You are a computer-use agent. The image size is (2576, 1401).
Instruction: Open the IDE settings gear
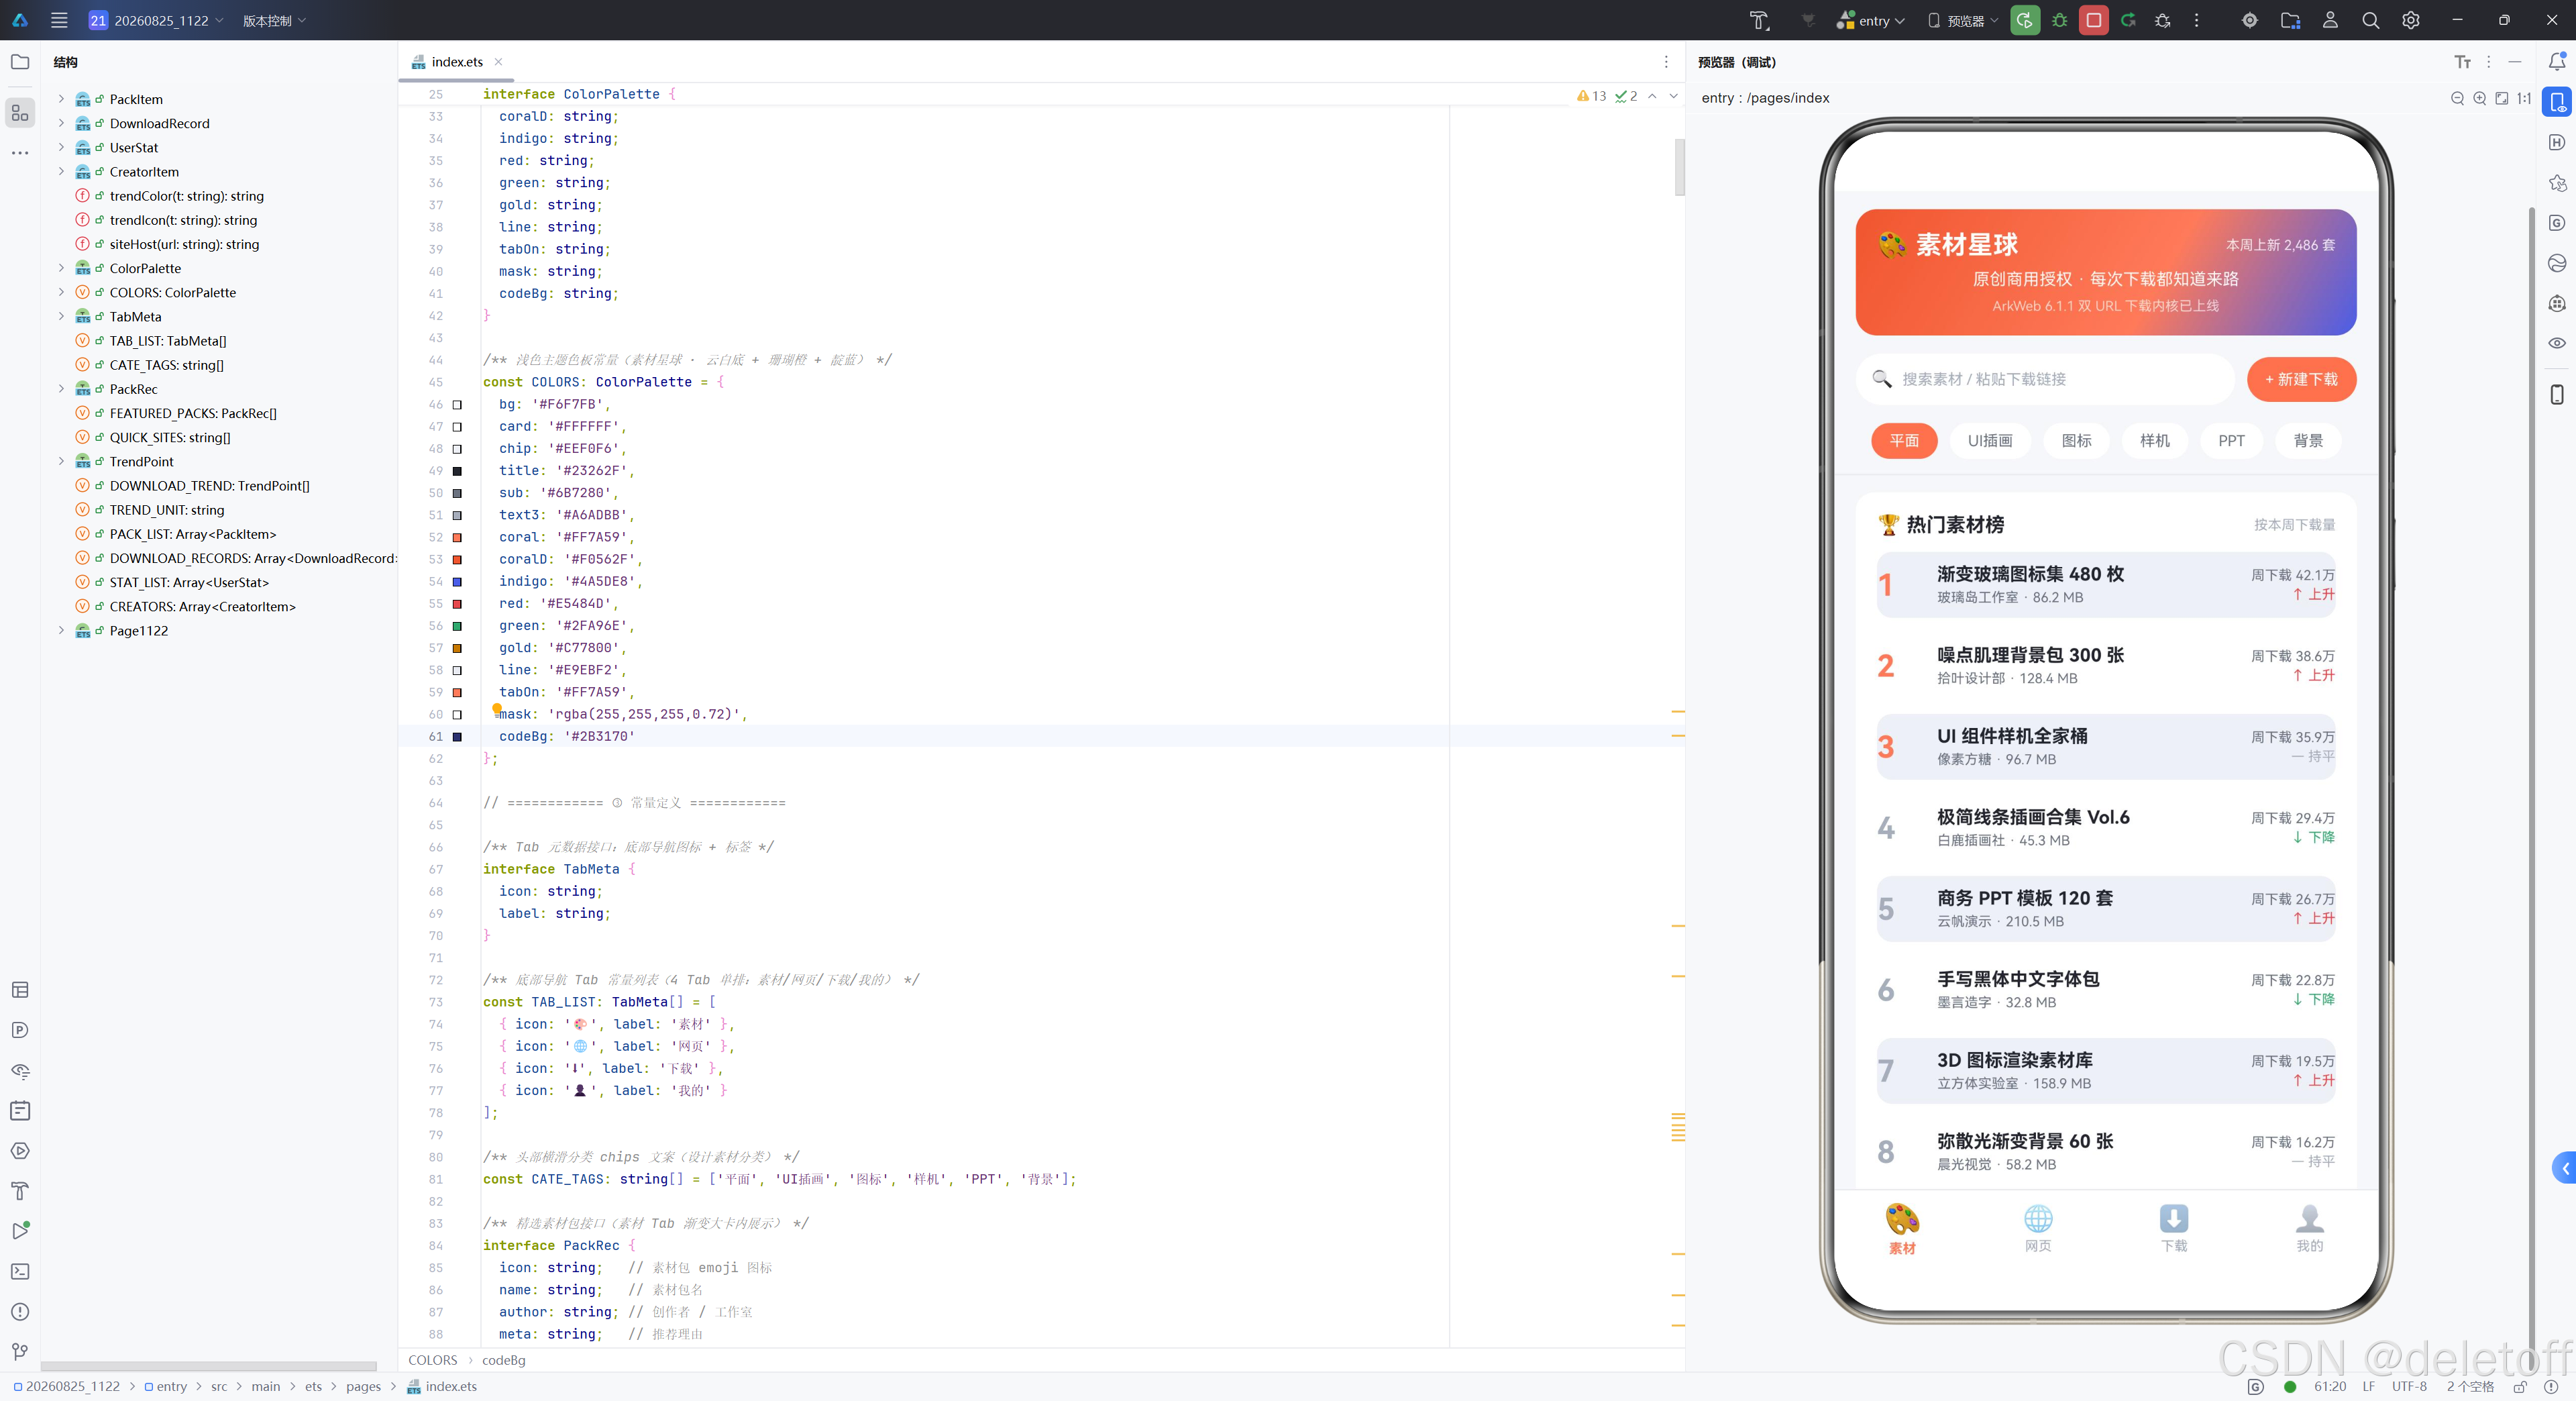point(2411,20)
